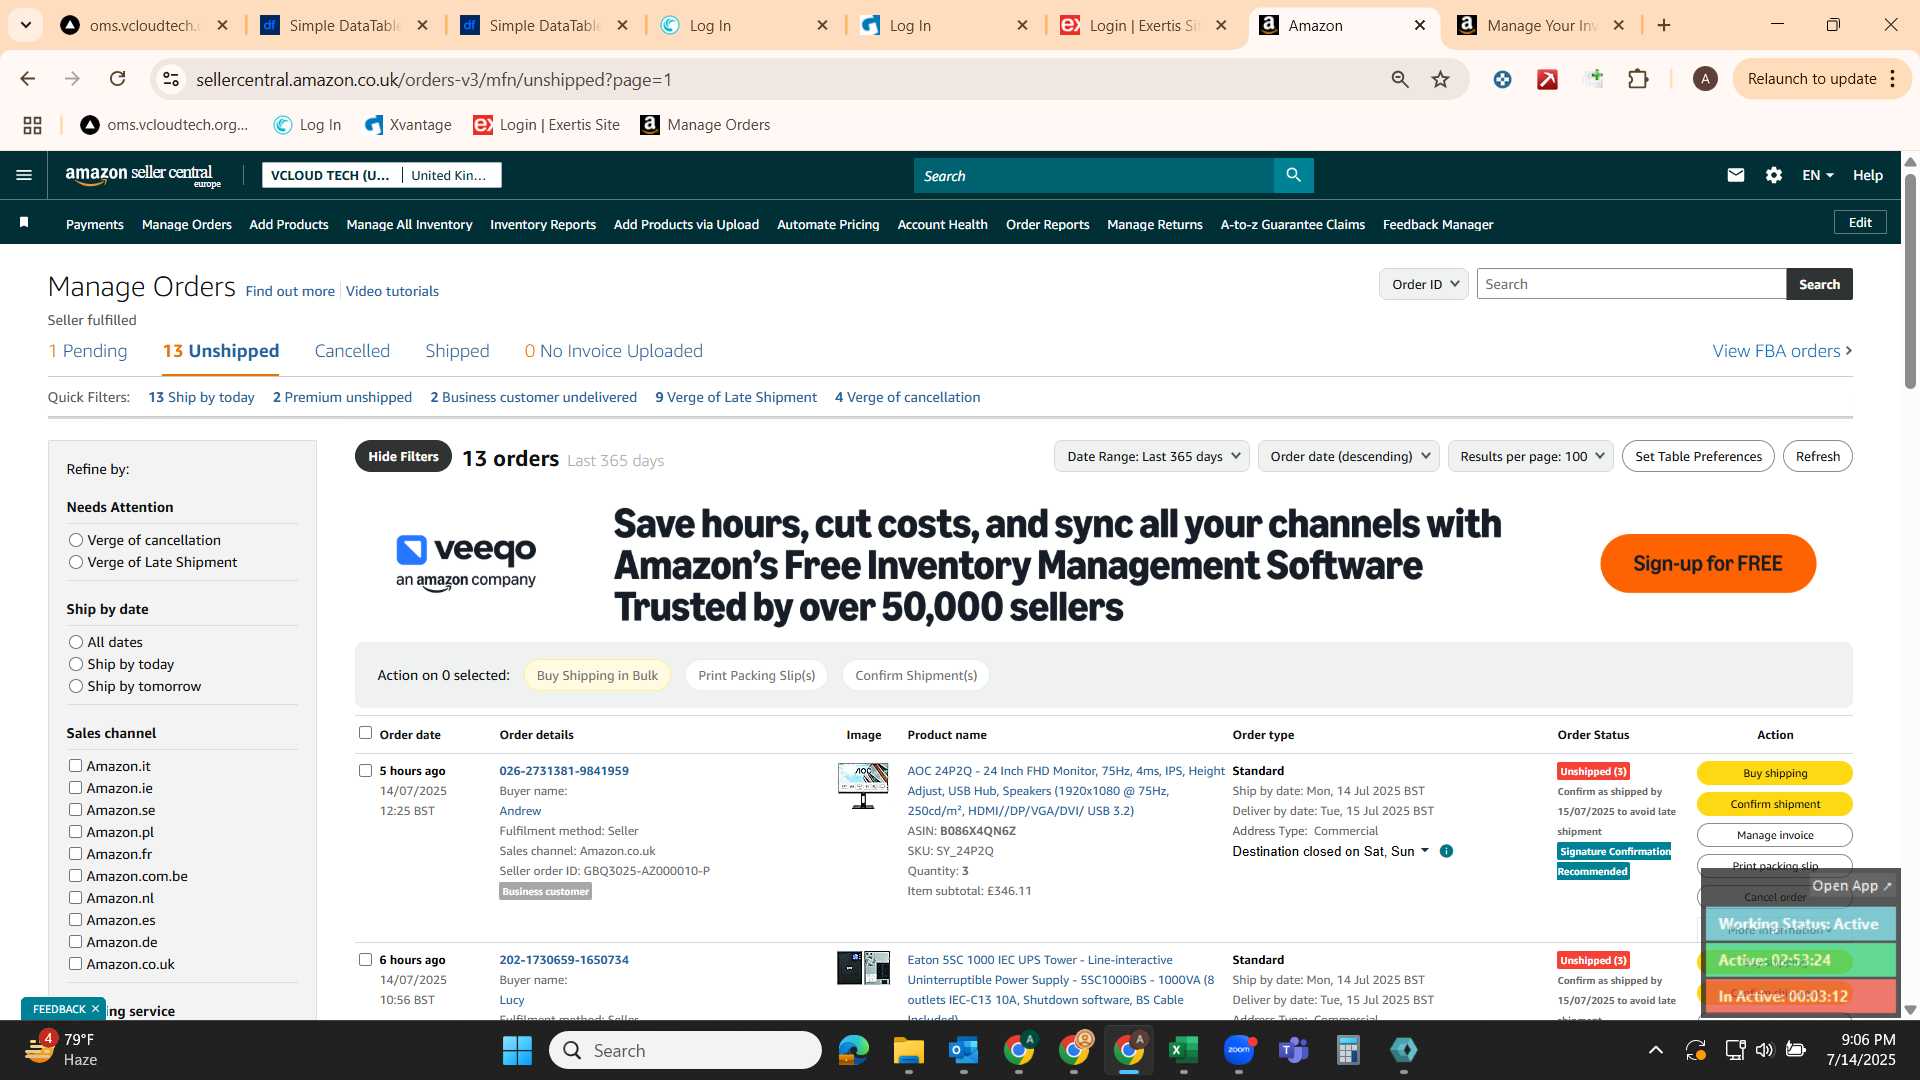Image resolution: width=1920 pixels, height=1080 pixels.
Task: Click the Order ID search input field
Action: 1631,284
